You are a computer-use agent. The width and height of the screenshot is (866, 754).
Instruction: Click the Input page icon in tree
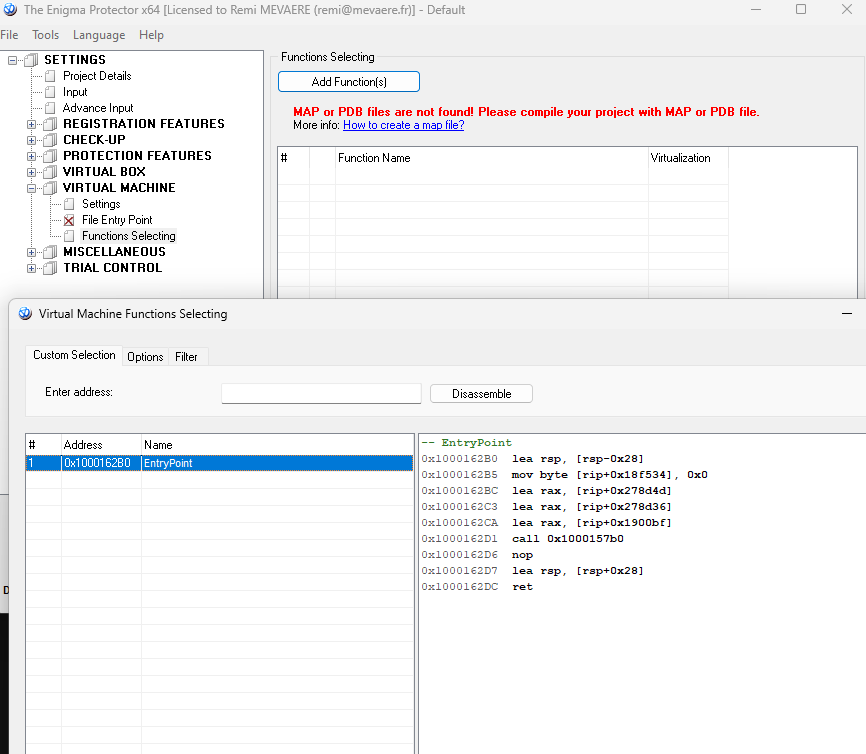click(x=50, y=92)
